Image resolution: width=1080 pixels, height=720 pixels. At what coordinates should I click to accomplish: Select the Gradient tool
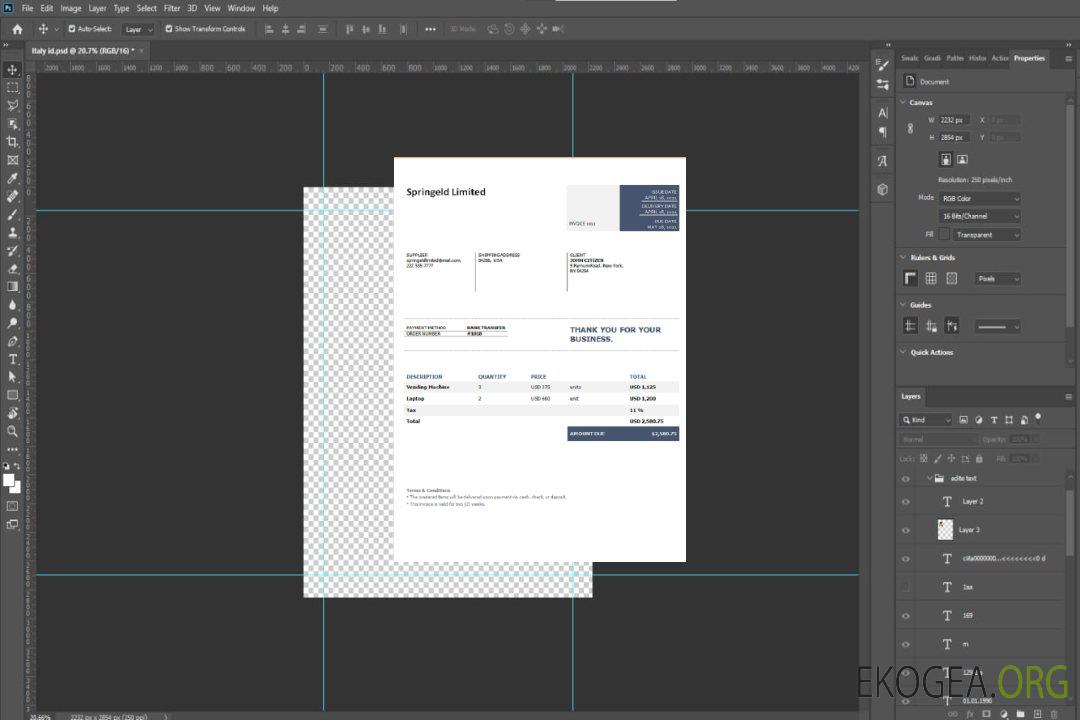pyautogui.click(x=12, y=287)
